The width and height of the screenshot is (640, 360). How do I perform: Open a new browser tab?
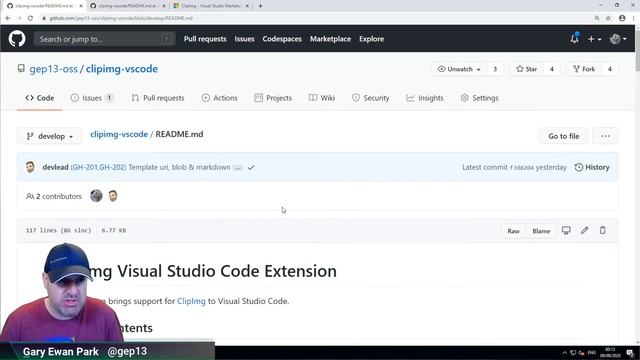[260, 6]
